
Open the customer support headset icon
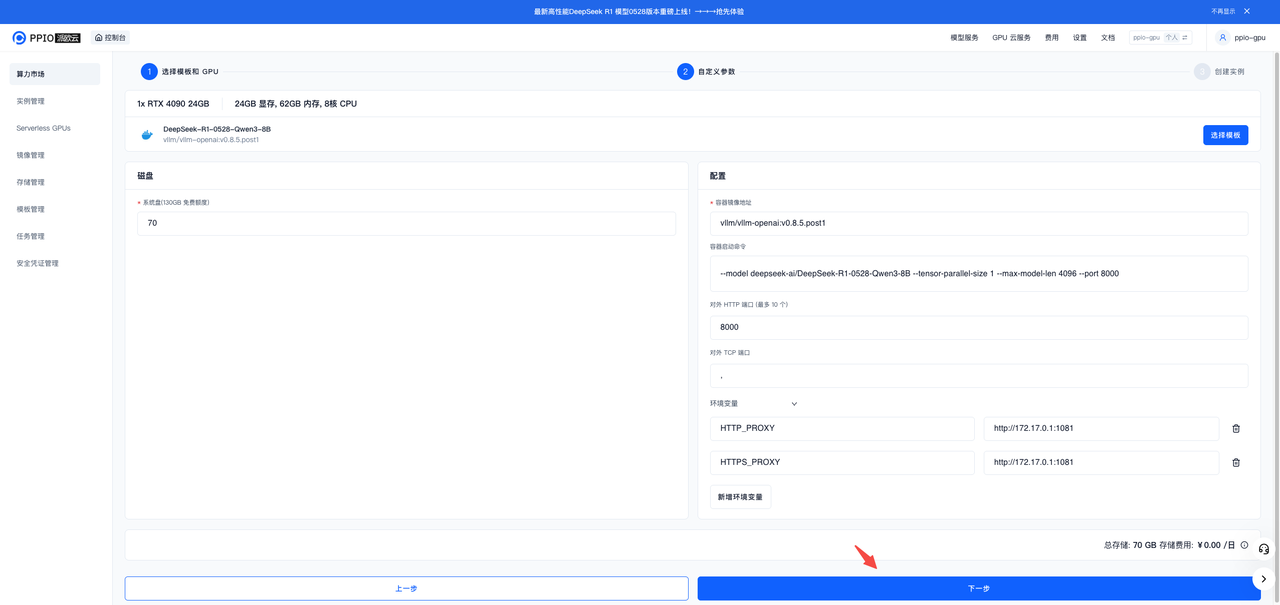(1264, 549)
